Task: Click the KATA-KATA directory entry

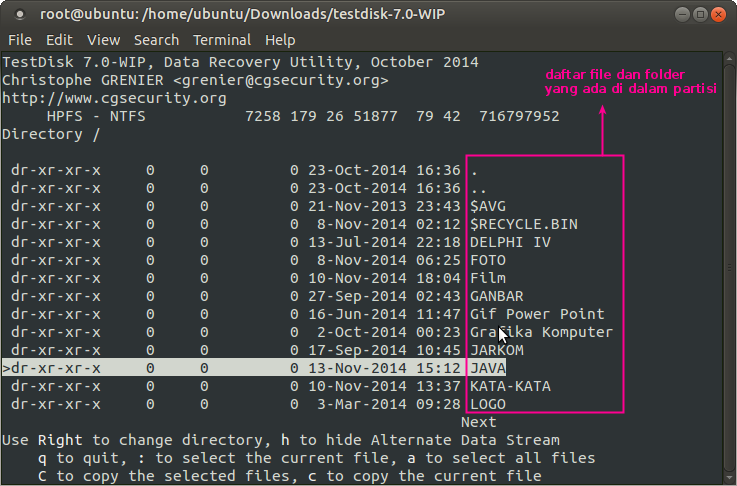Action: [510, 386]
